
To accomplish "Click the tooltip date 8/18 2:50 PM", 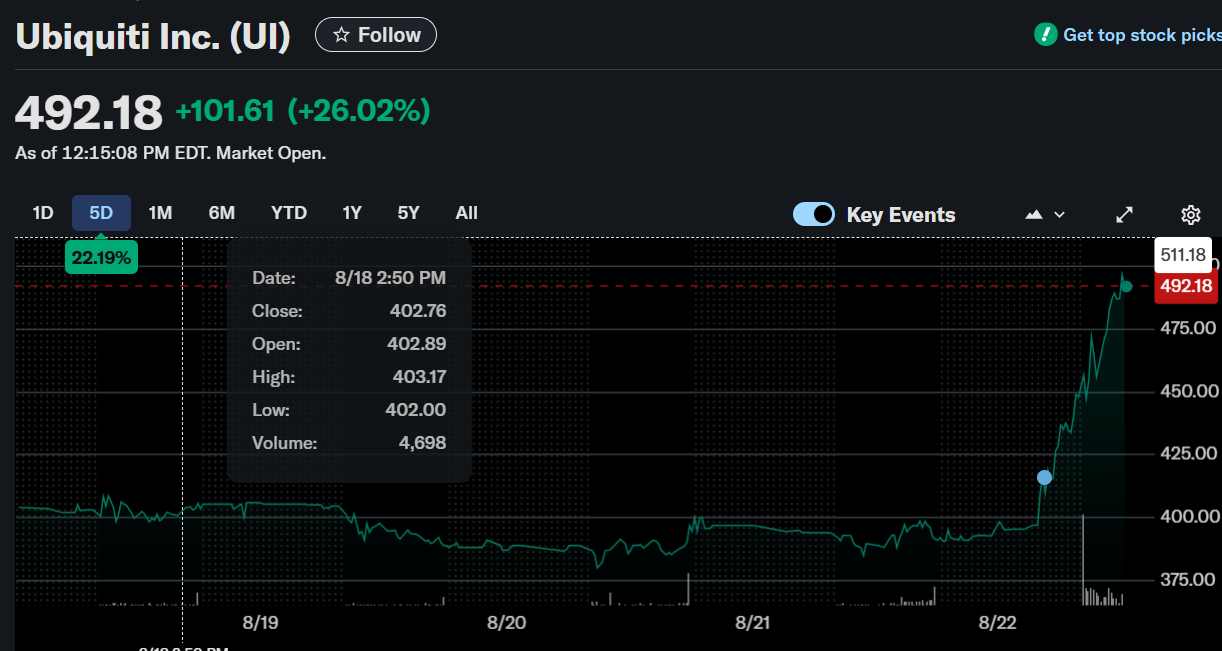I will 390,278.
